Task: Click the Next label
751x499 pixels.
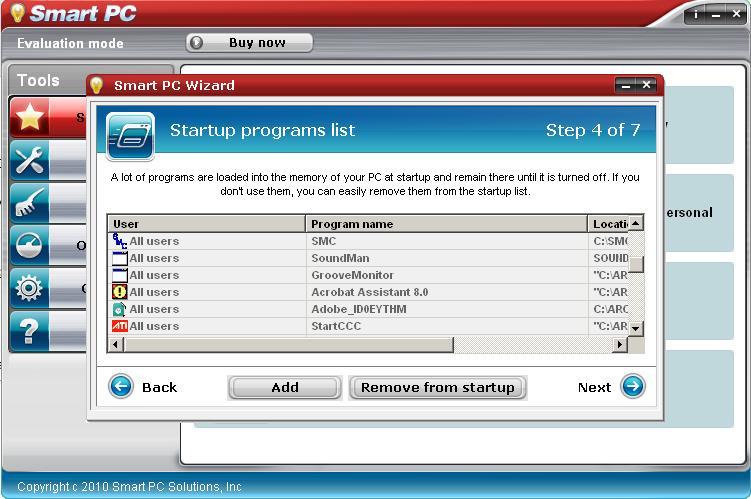Action: point(594,387)
